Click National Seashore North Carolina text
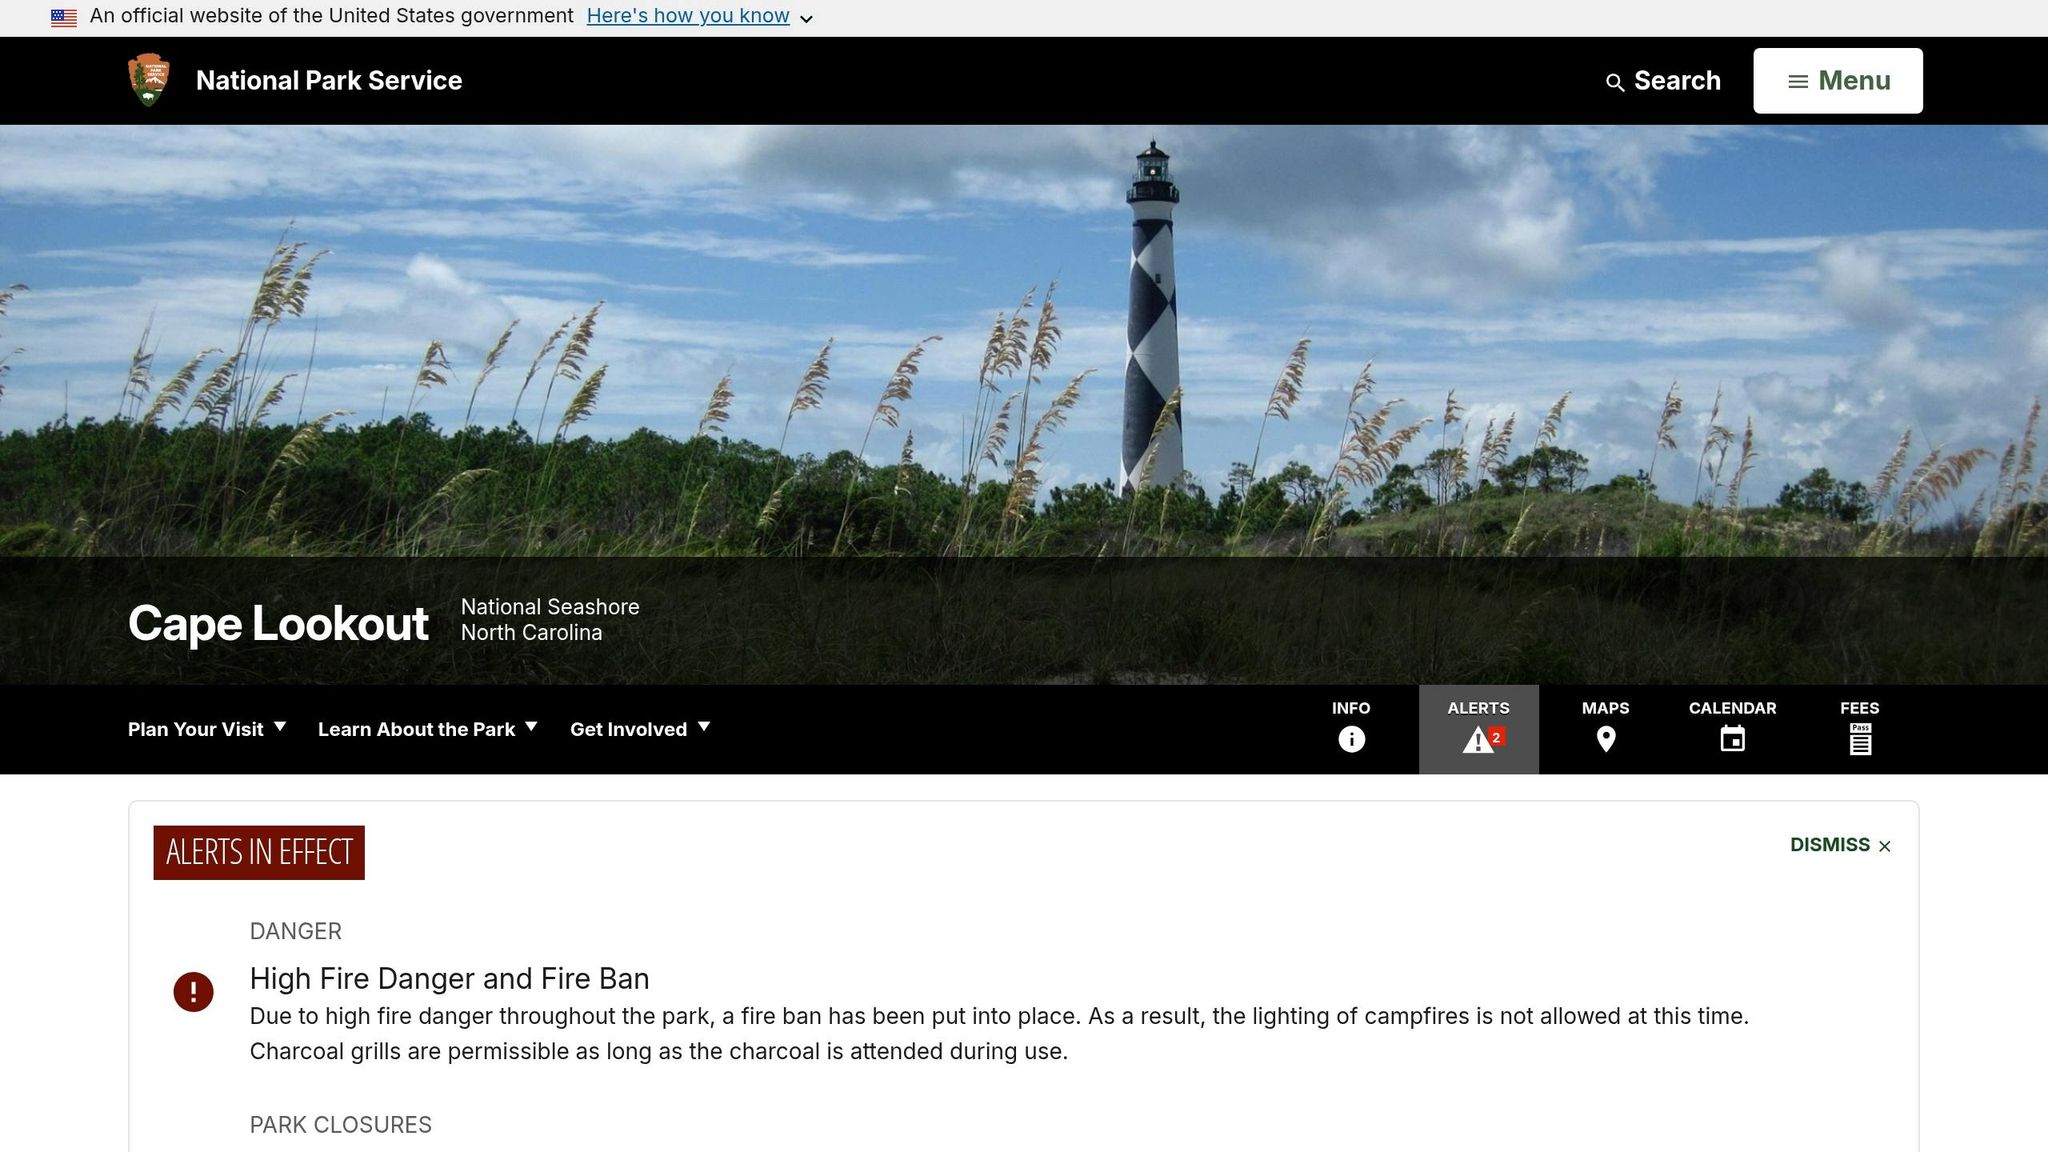 (x=550, y=620)
